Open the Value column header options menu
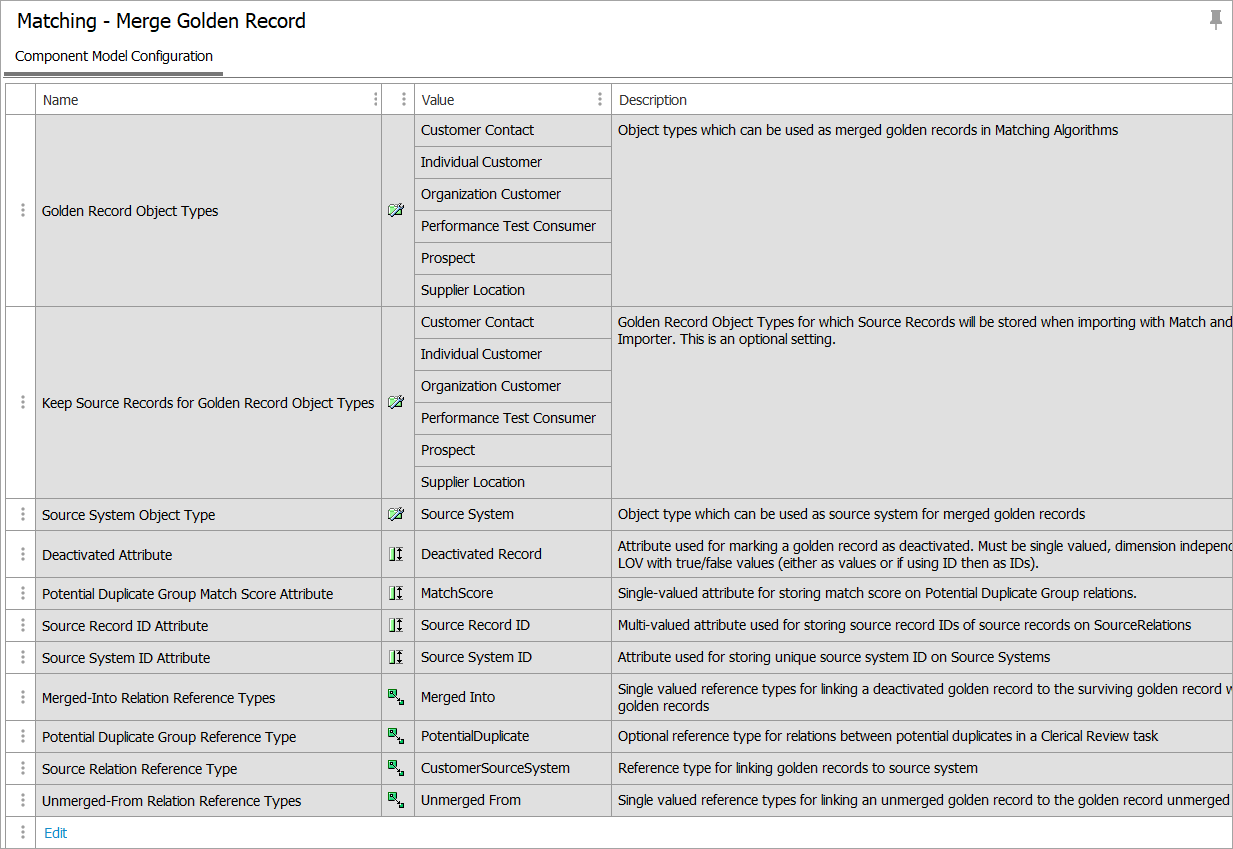 click(600, 100)
